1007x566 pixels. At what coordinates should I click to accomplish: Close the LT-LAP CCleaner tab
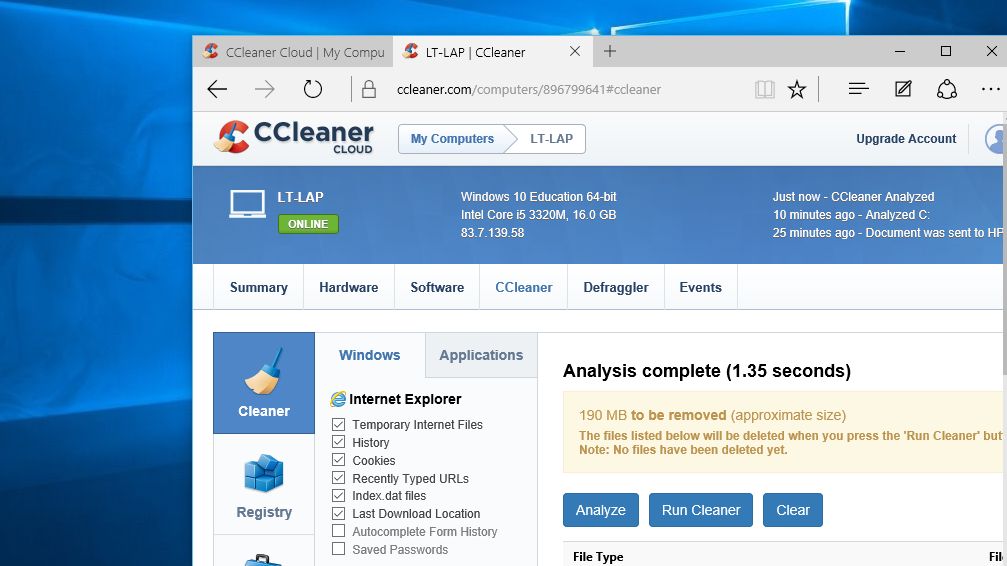(x=575, y=51)
